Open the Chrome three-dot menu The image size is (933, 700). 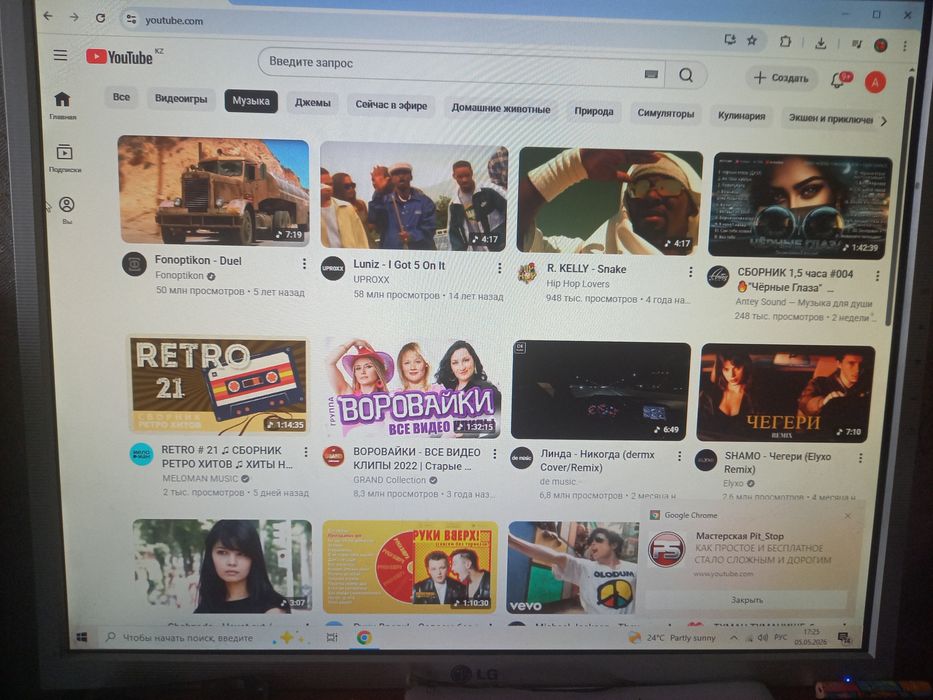coord(905,45)
